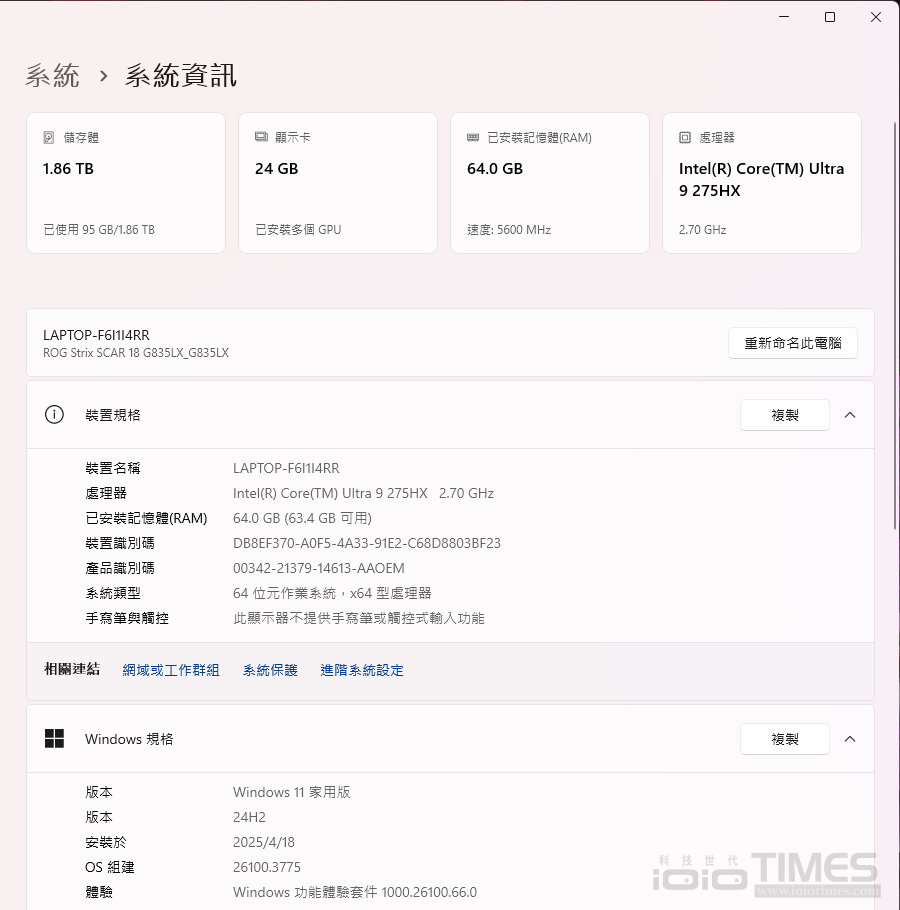
Task: Select device ID DB8EF370-A0F5-4A33-91E2-C68D8803BF23
Action: pos(367,543)
